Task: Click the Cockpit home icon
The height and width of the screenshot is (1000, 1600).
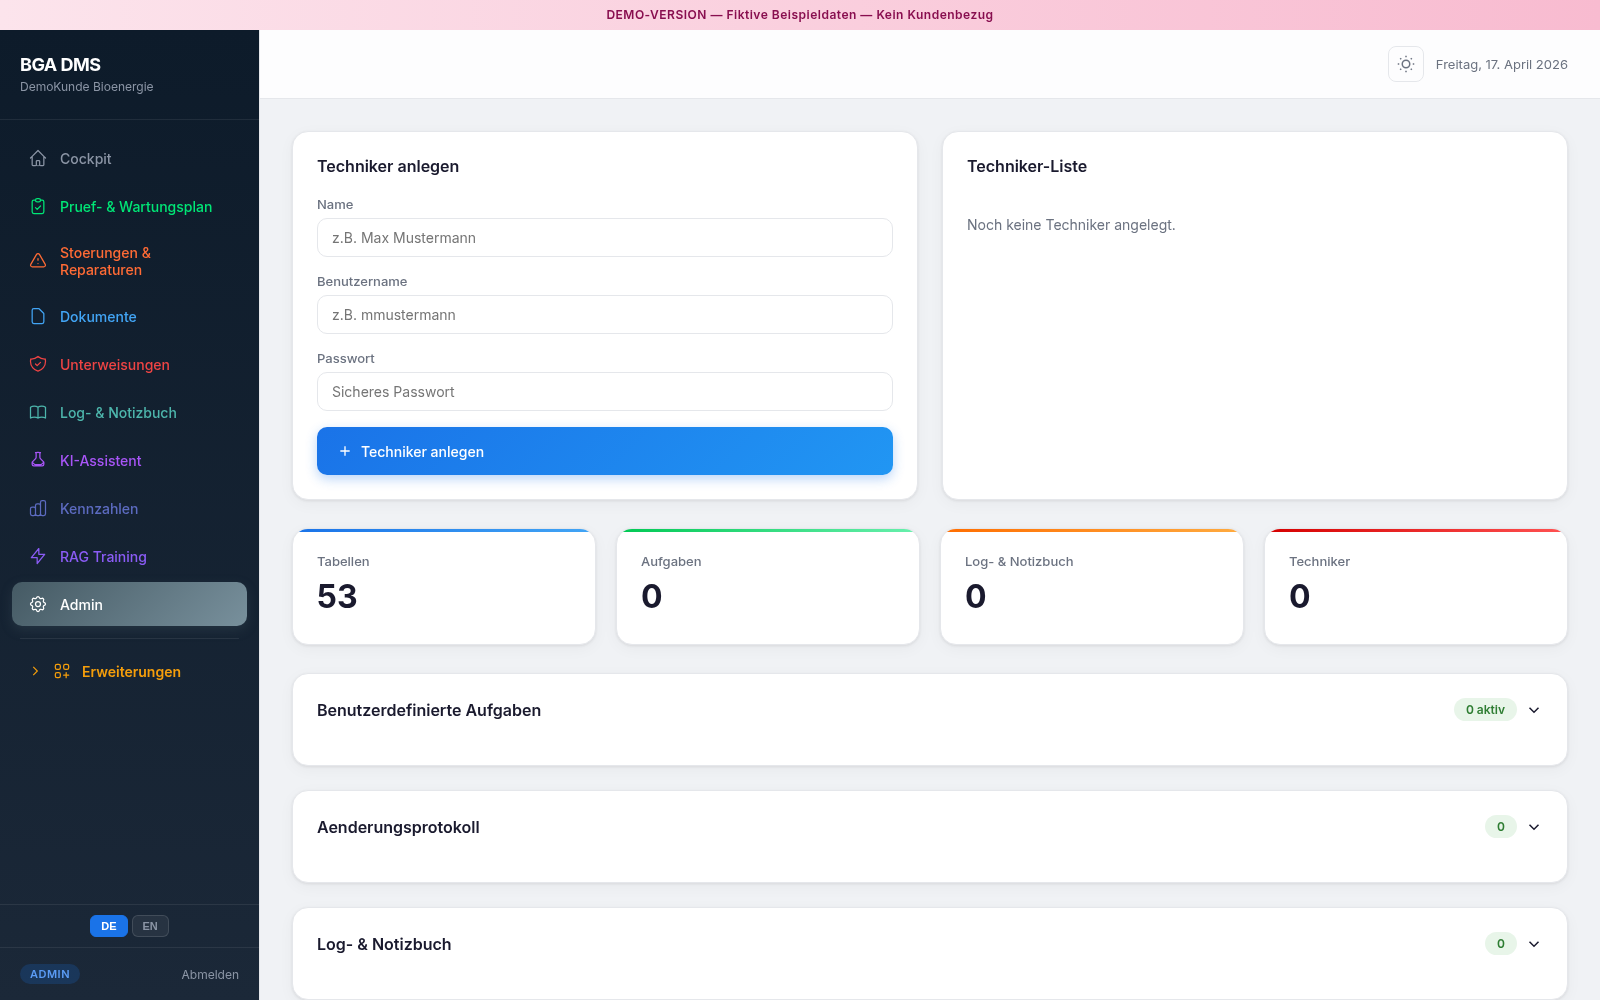Action: [38, 158]
